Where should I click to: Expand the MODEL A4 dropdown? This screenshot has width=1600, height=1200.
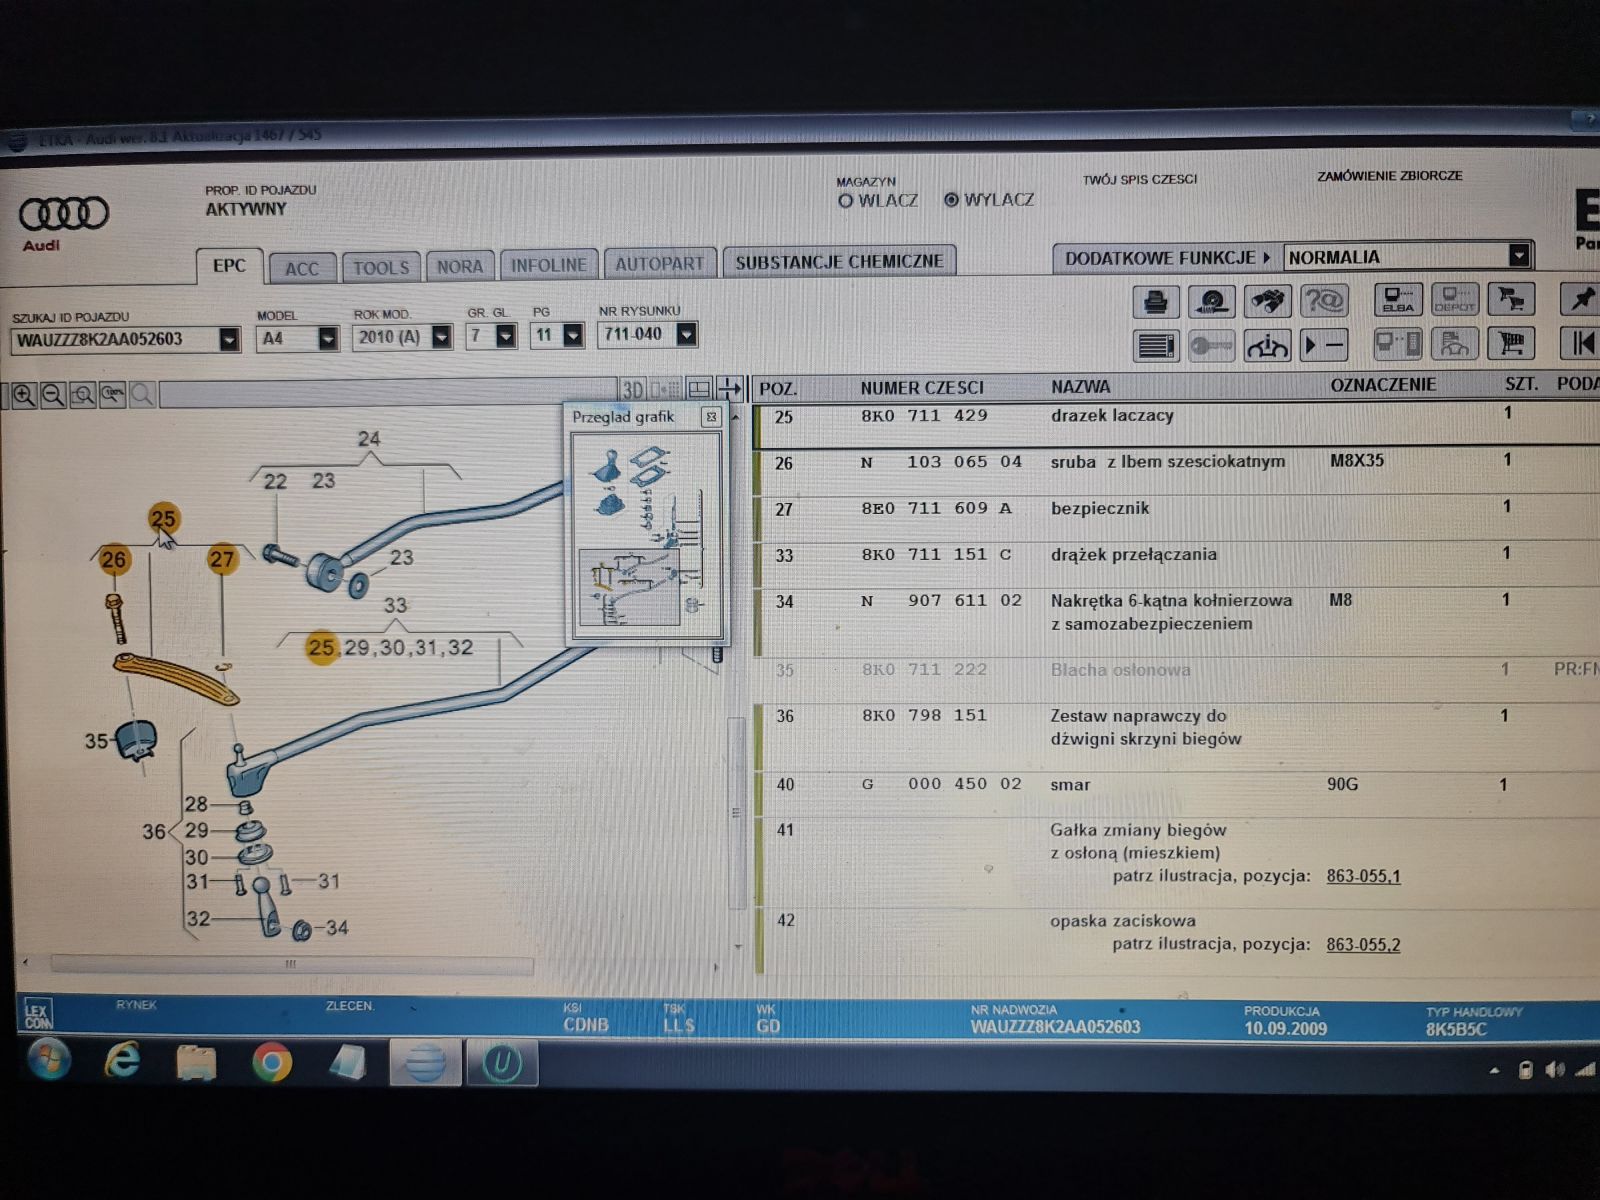pos(327,339)
